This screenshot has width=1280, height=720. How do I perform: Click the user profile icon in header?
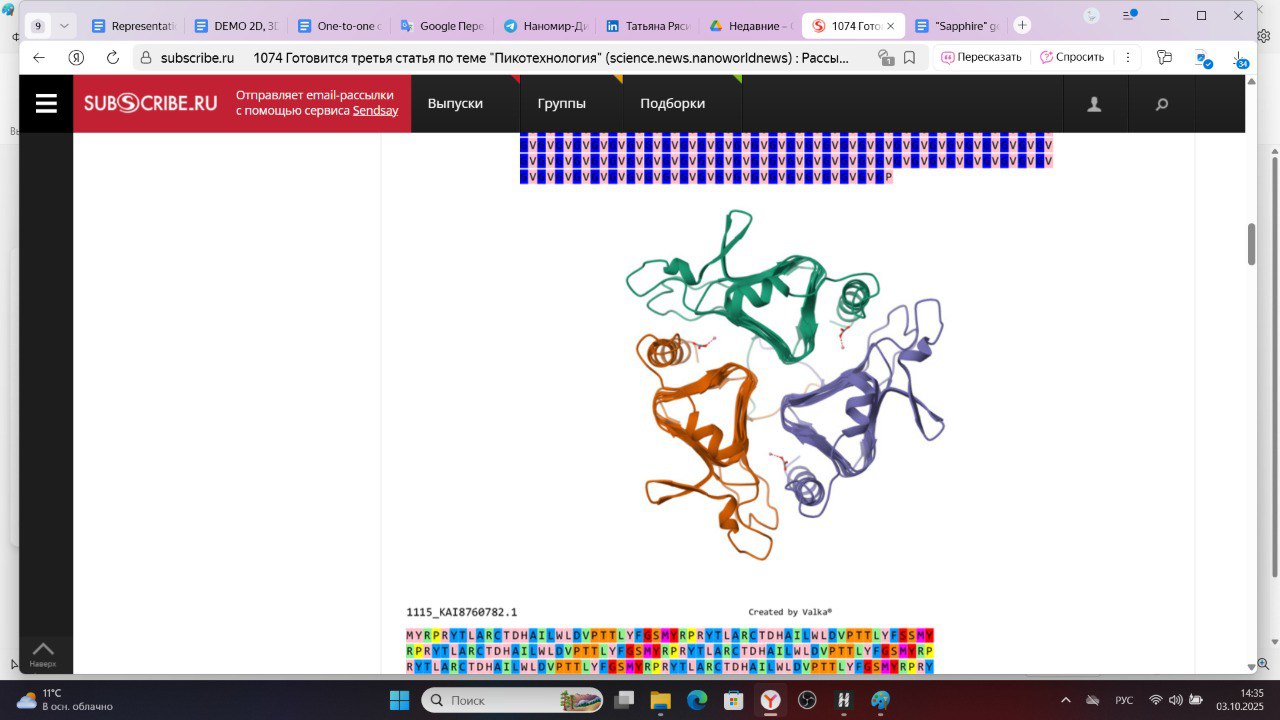1094,104
